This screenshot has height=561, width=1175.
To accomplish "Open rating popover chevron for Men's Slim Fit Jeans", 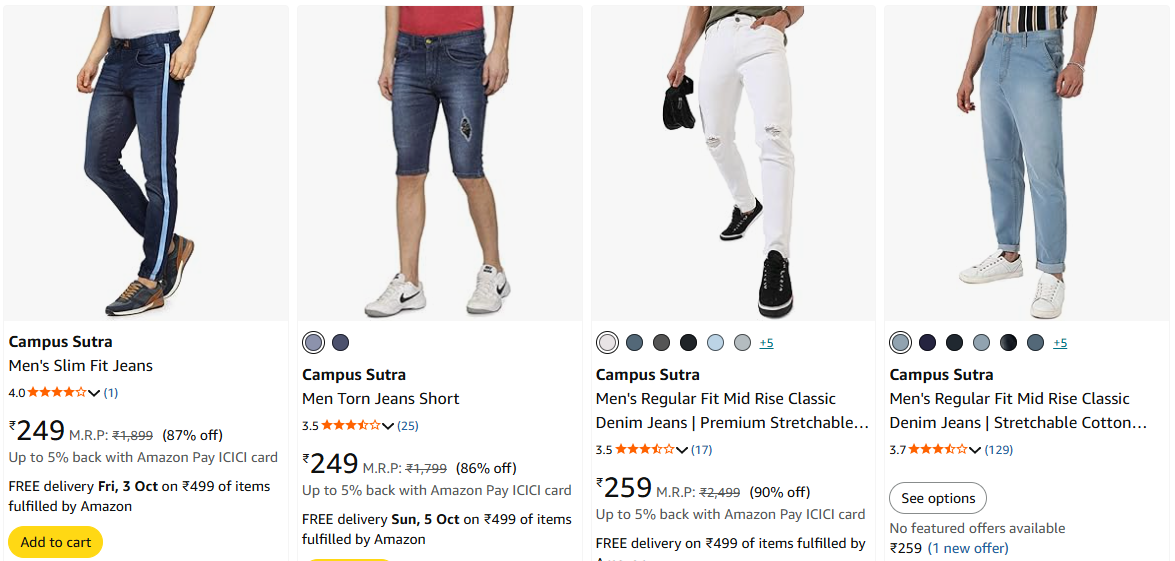I will 94,393.
